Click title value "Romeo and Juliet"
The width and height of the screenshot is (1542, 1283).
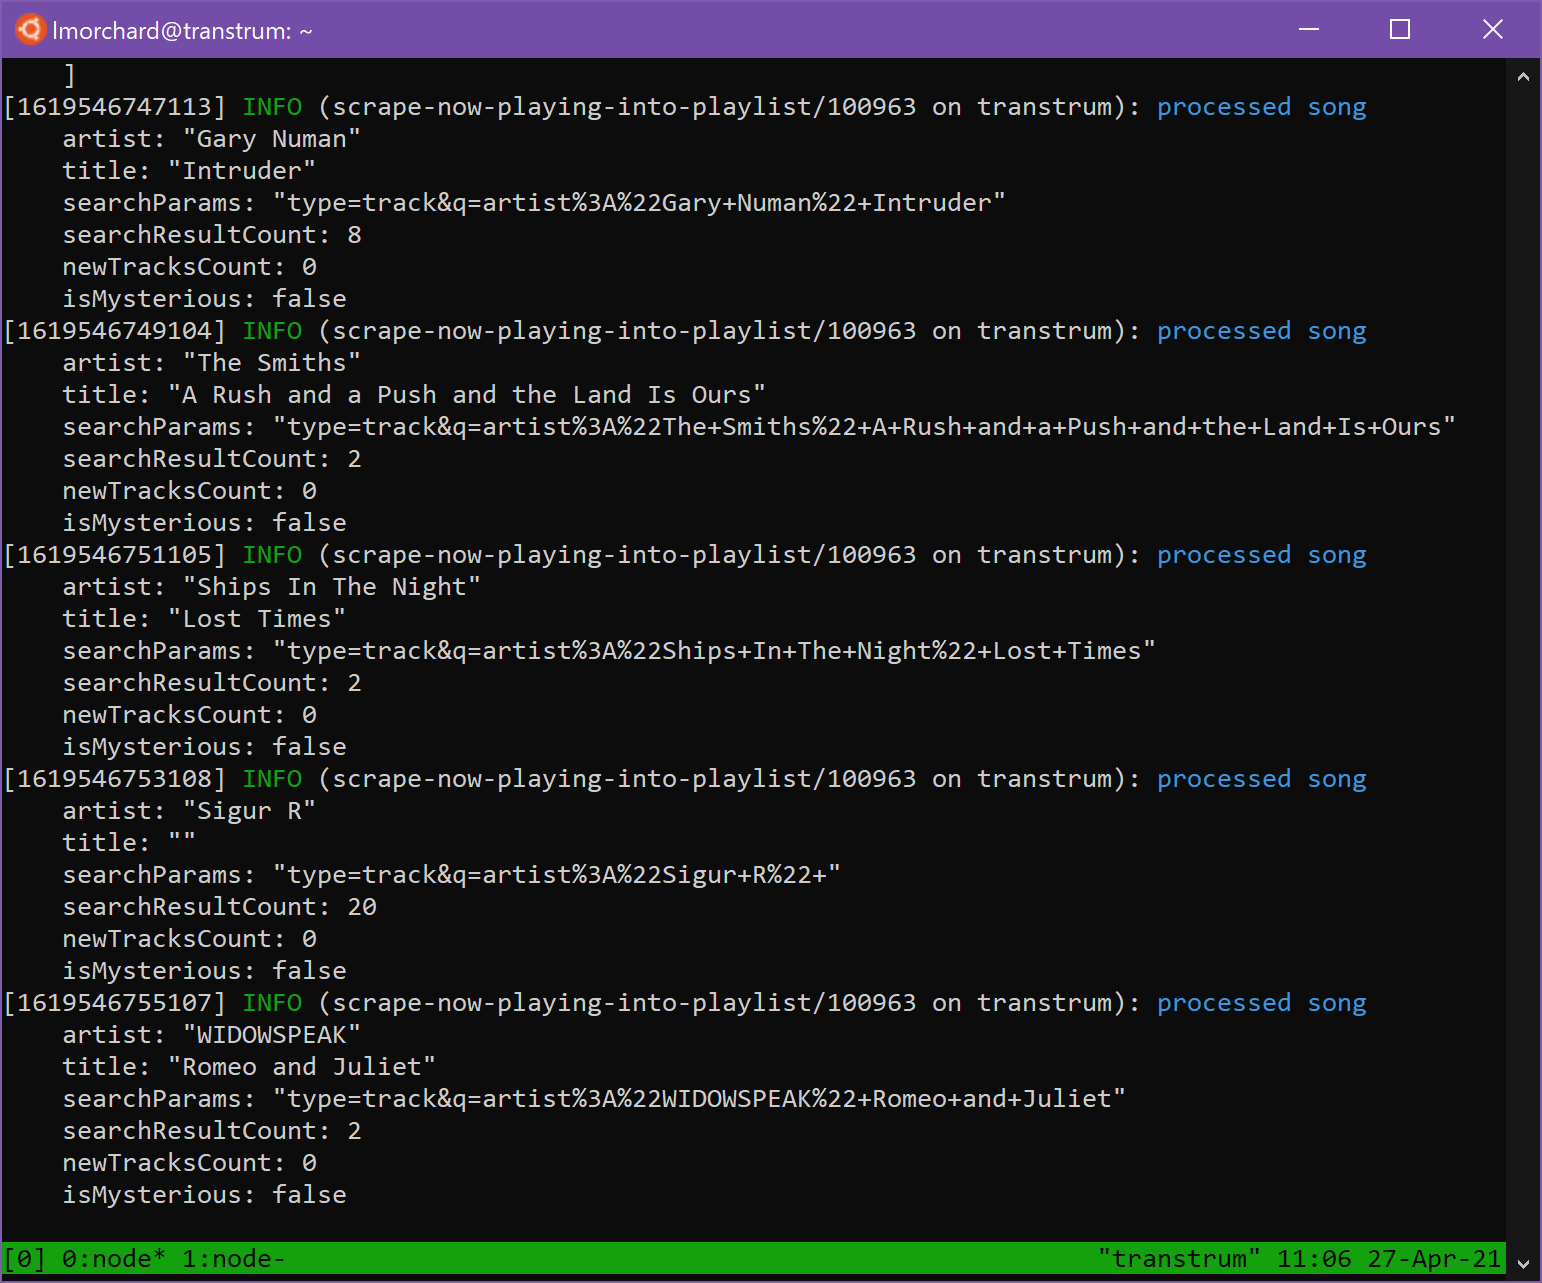302,1067
